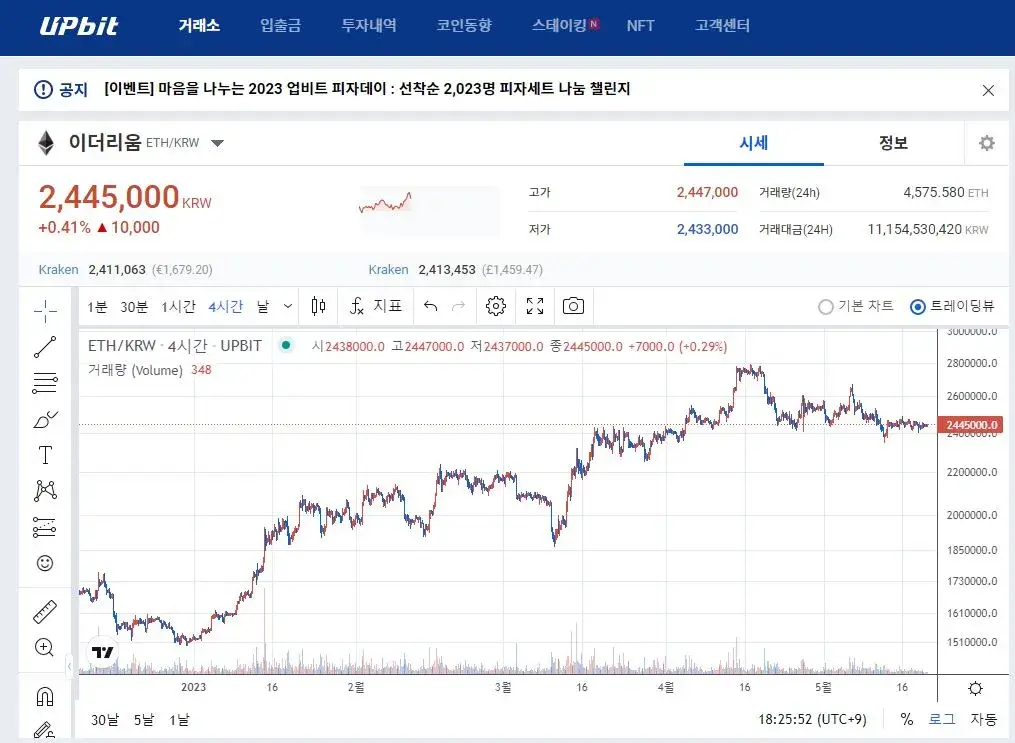Select the Text annotation tool
Image resolution: width=1015 pixels, height=743 pixels.
click(x=45, y=455)
